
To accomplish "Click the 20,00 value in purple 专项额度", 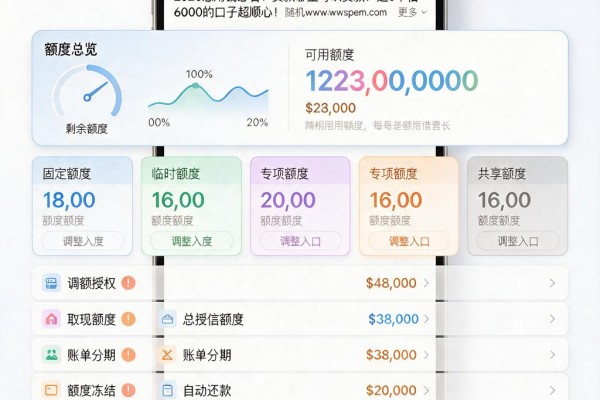I will click(x=288, y=200).
